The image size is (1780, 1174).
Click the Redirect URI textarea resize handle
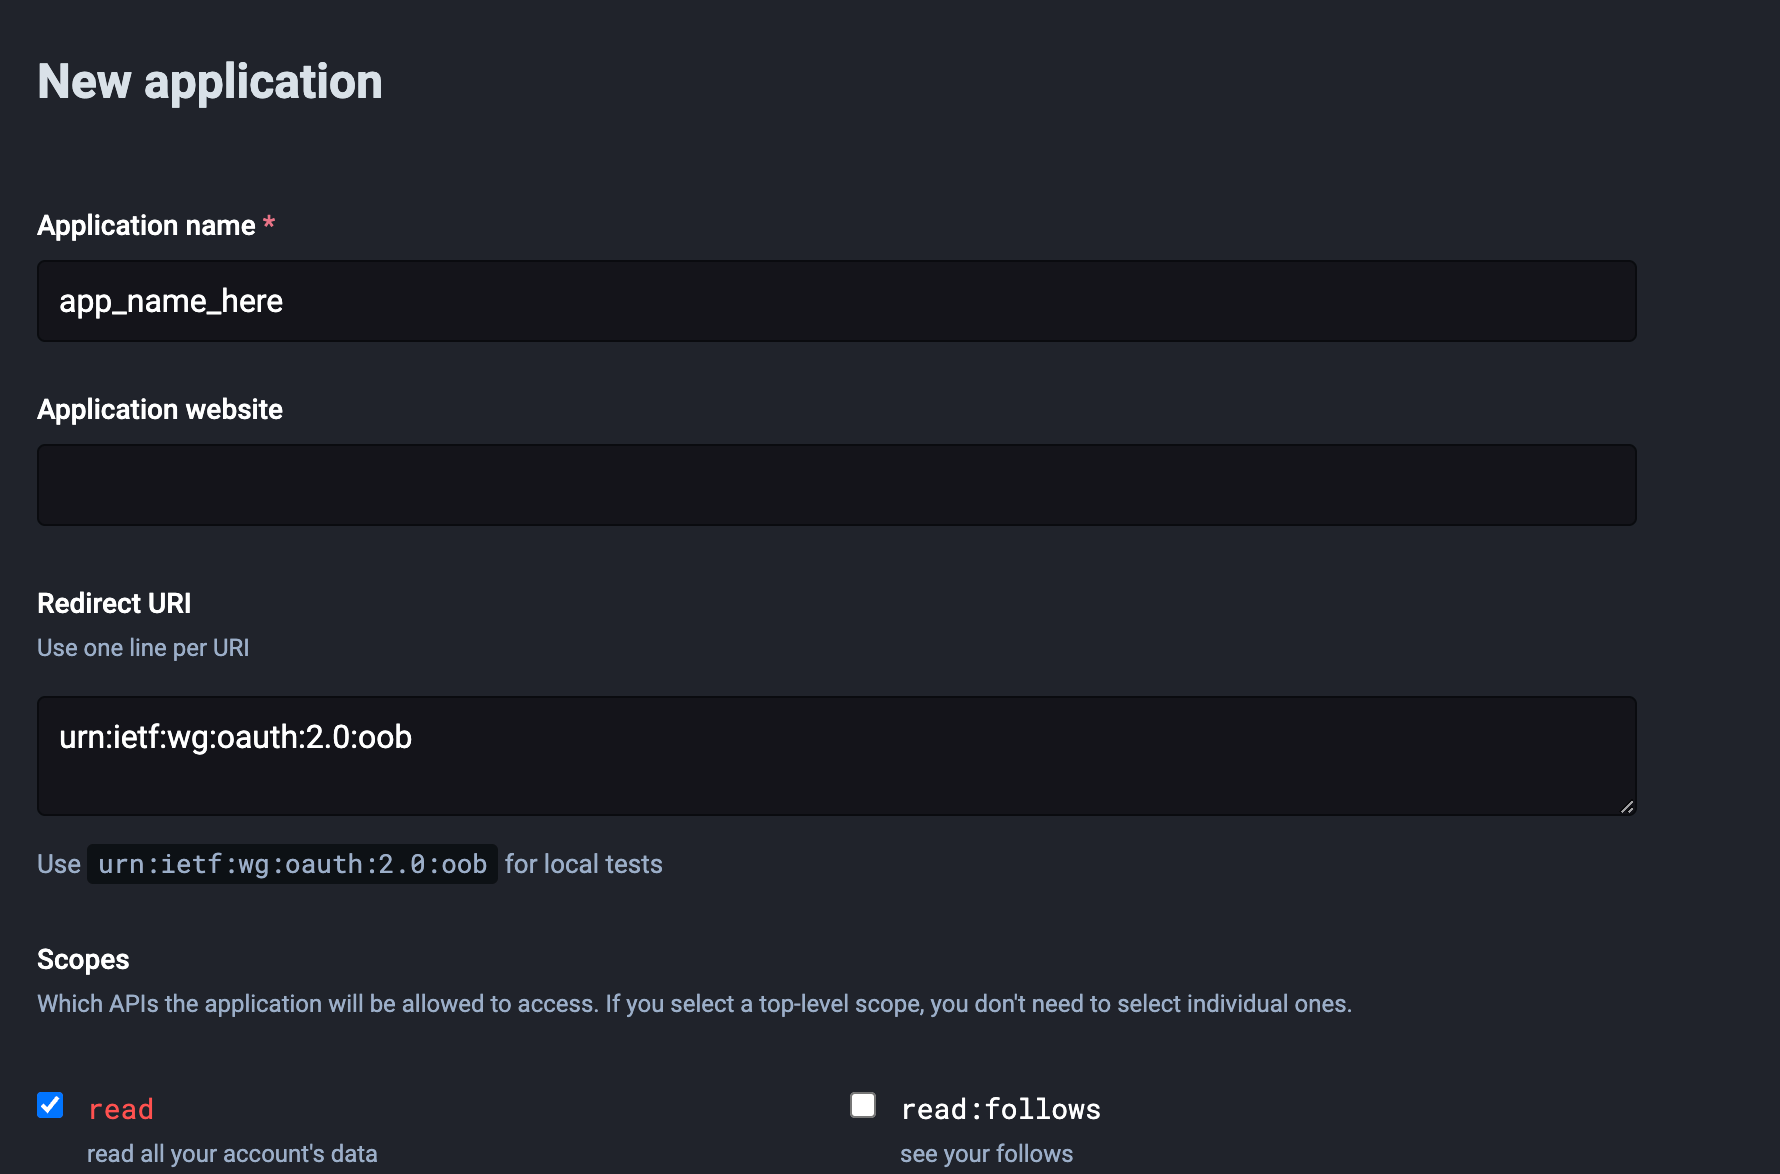pyautogui.click(x=1627, y=806)
